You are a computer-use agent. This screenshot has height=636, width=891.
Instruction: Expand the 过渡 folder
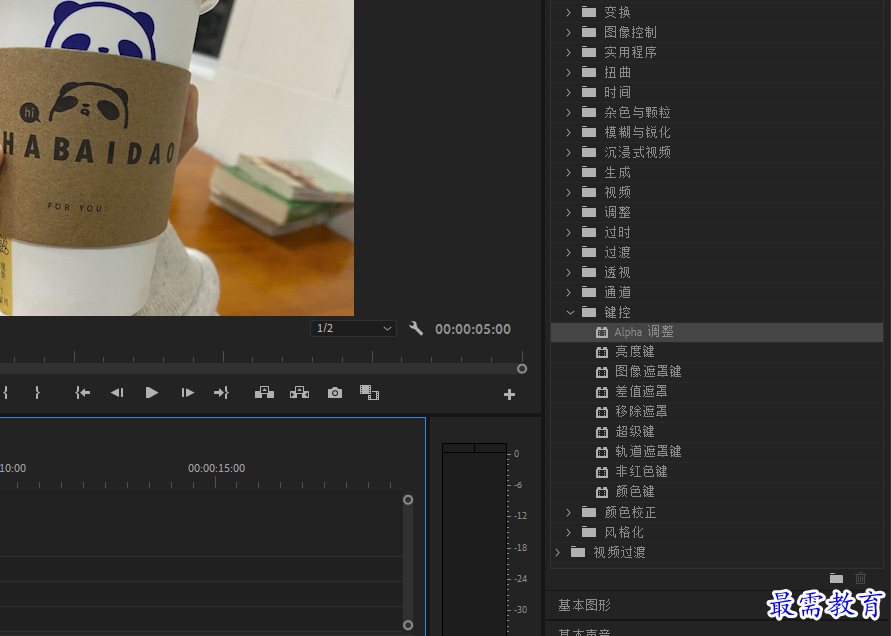point(568,252)
